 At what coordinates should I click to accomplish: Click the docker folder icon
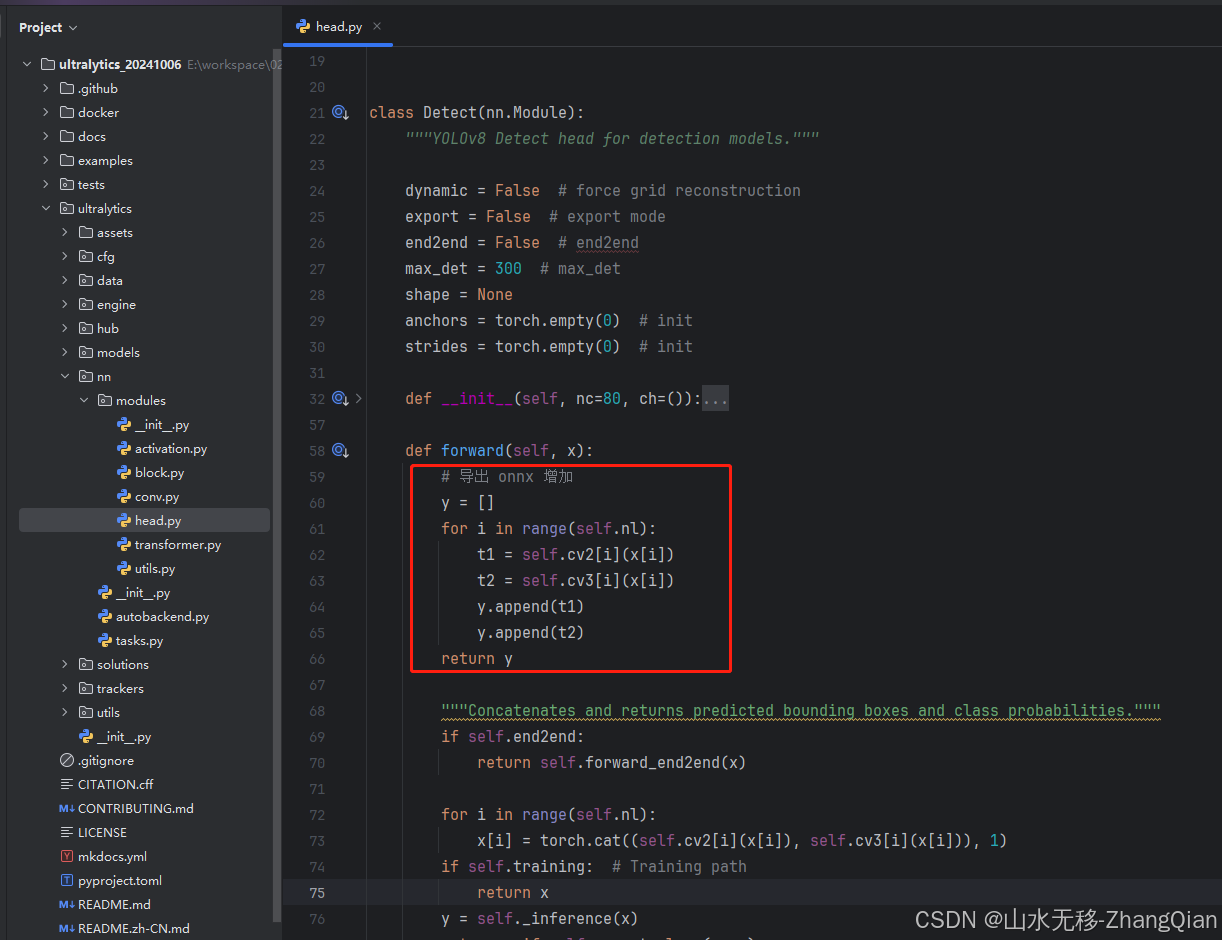[x=67, y=112]
